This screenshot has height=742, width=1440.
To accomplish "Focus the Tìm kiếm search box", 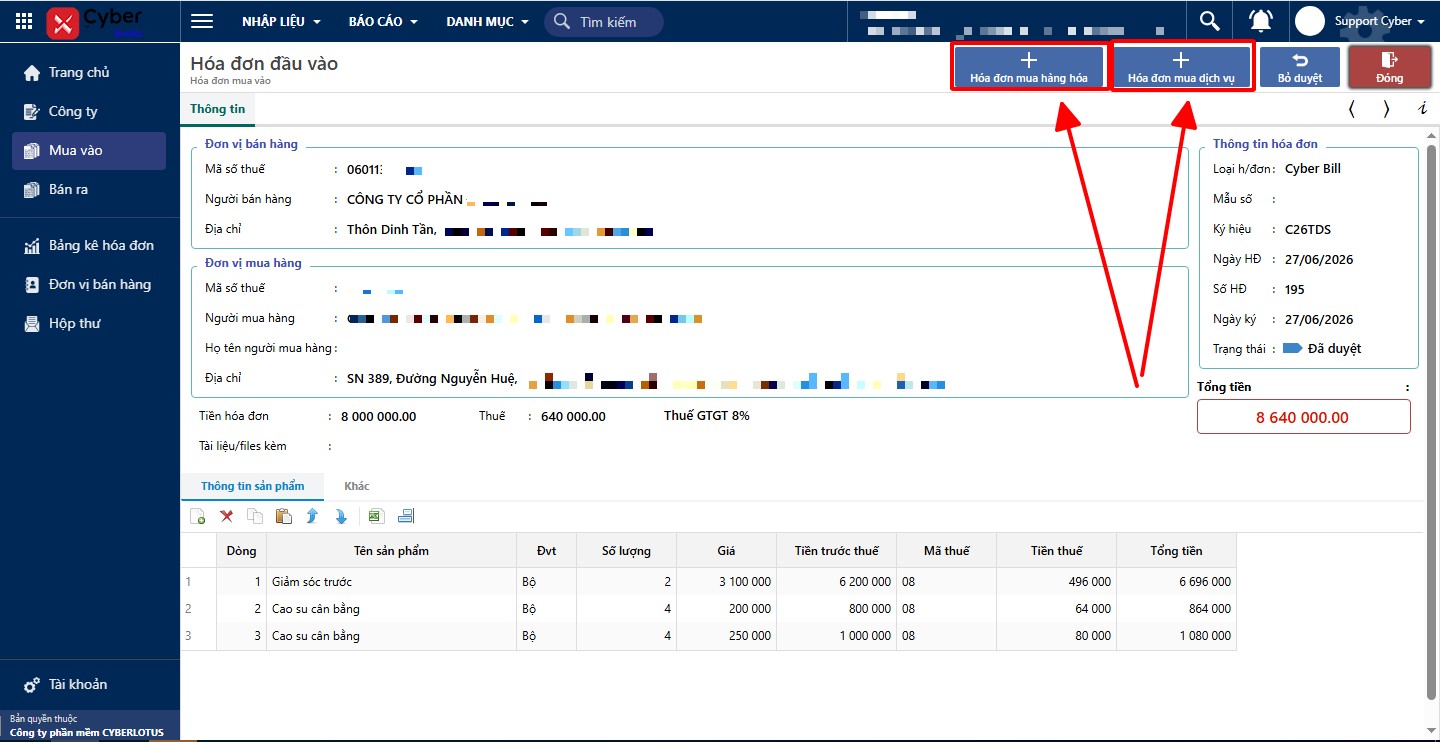I will point(604,22).
